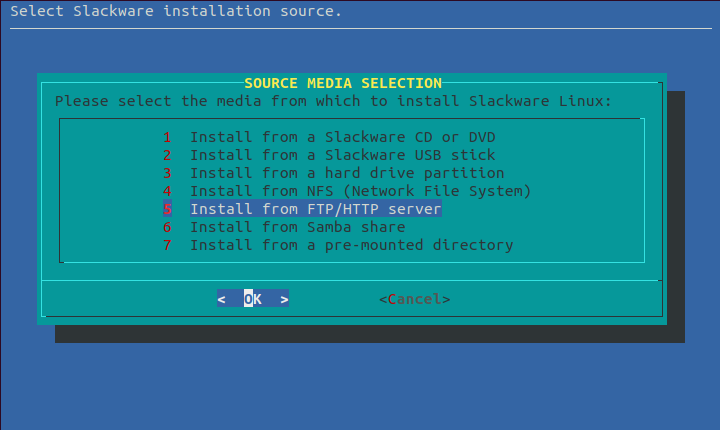Click the SOURCE MEDIA SELECTION dialog title
The width and height of the screenshot is (720, 430).
pyautogui.click(x=343, y=83)
